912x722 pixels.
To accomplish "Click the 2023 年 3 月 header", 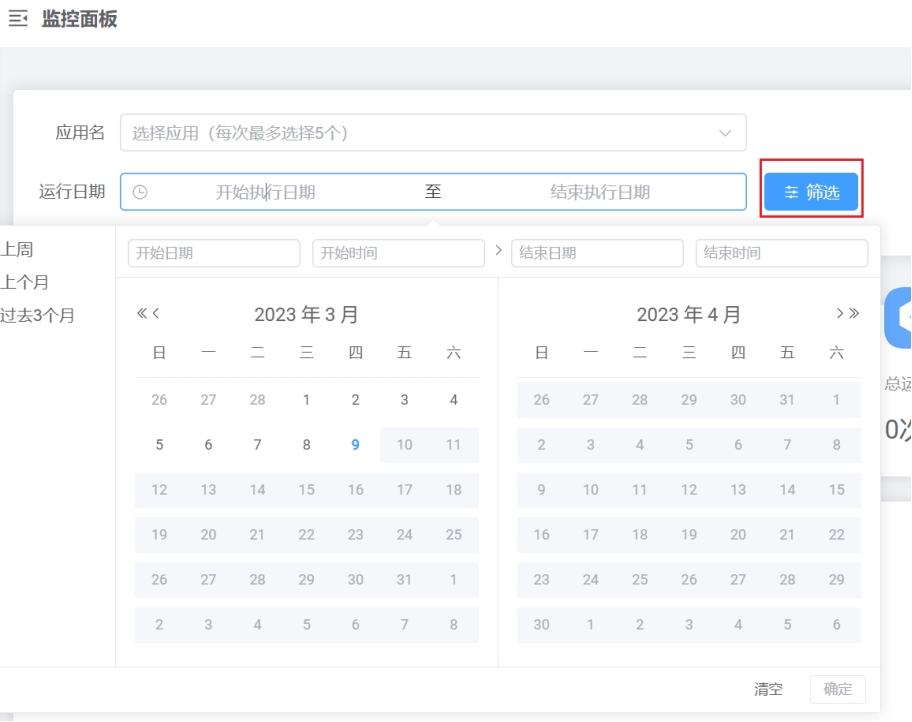I will pyautogui.click(x=306, y=315).
